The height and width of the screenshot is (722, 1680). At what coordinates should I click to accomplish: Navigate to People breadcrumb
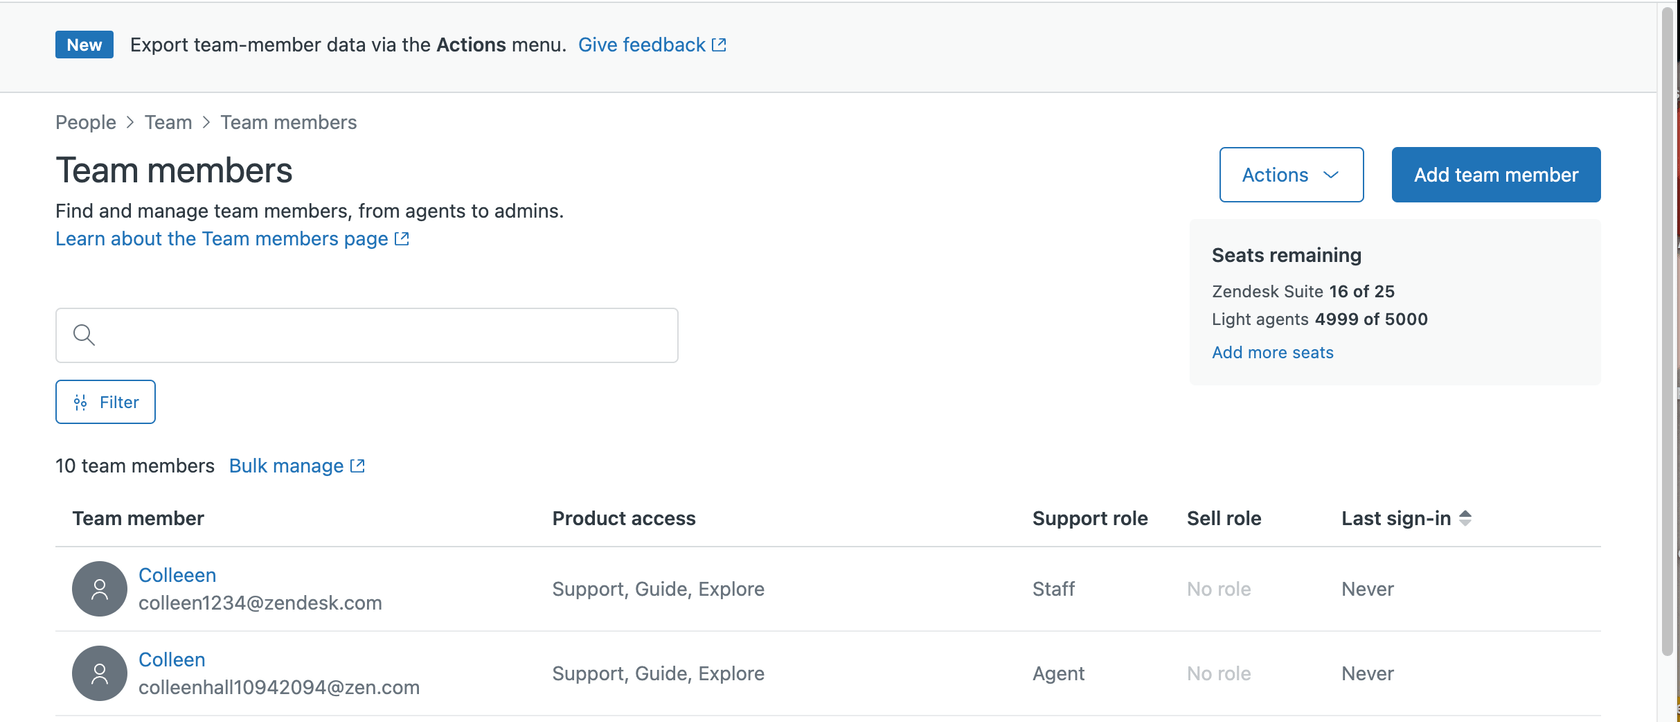click(85, 122)
